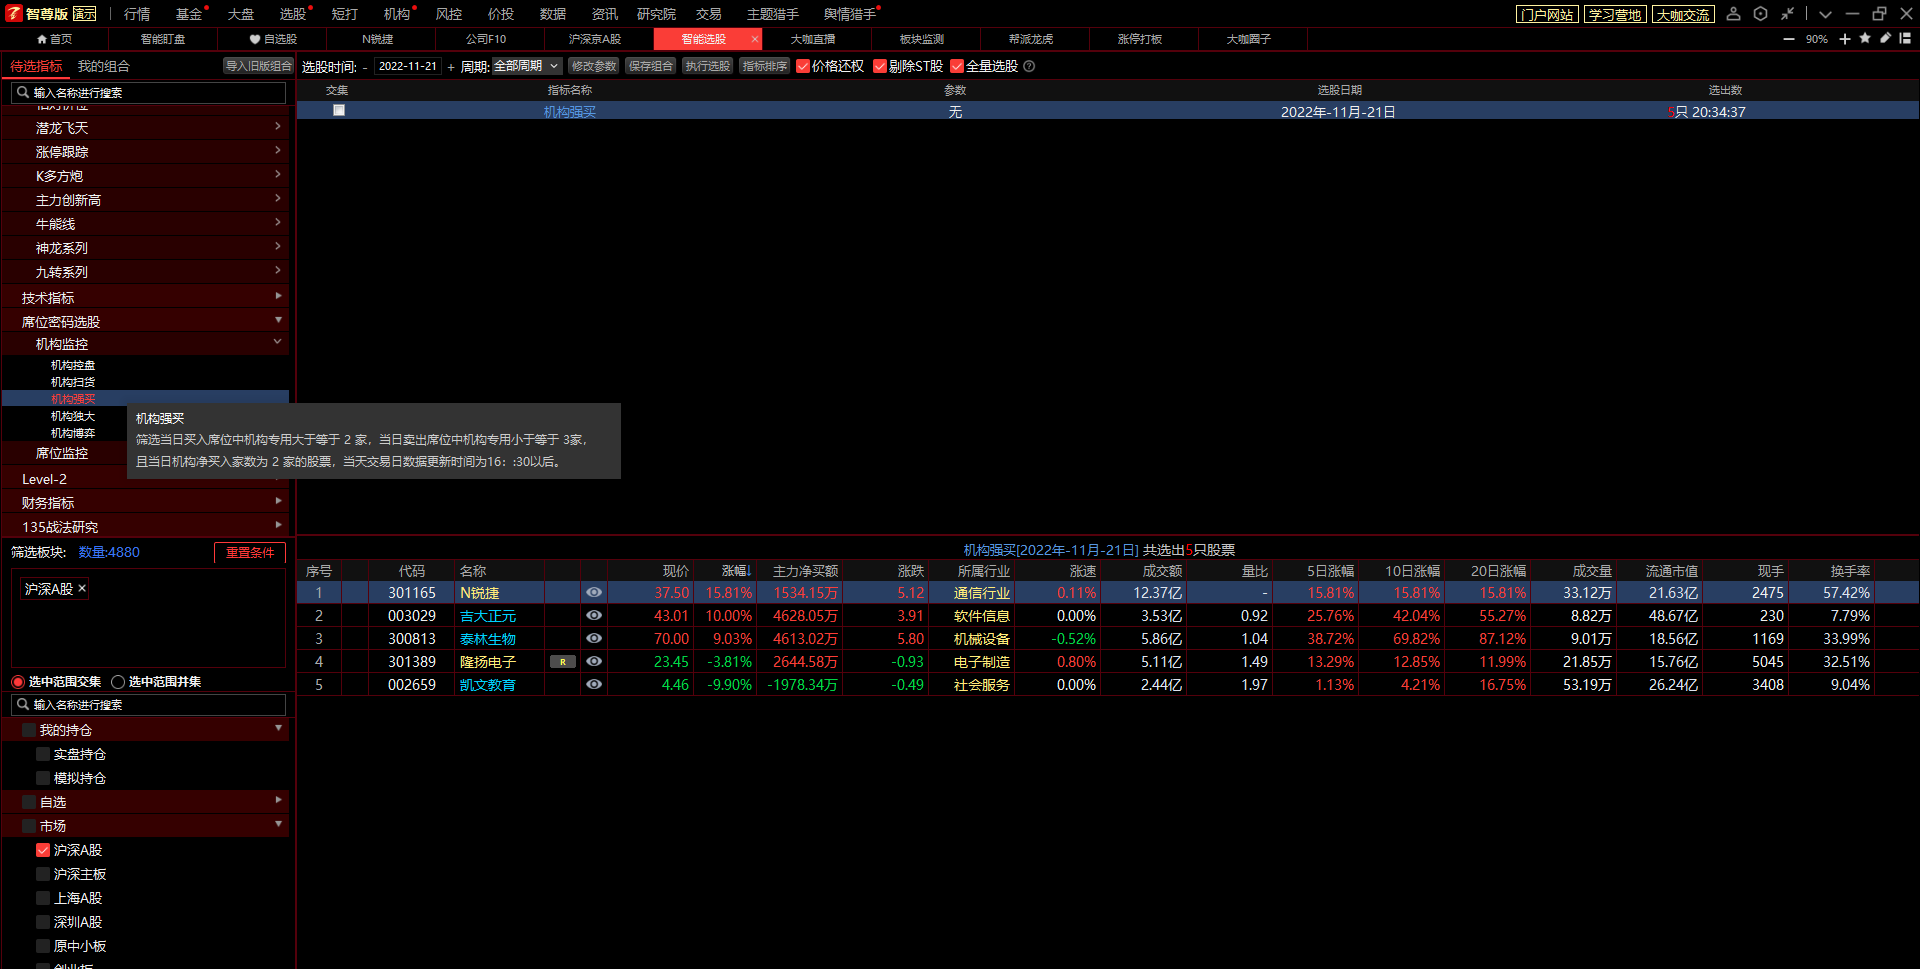Toggle eye icon for 隆扬电子 row

[x=594, y=661]
